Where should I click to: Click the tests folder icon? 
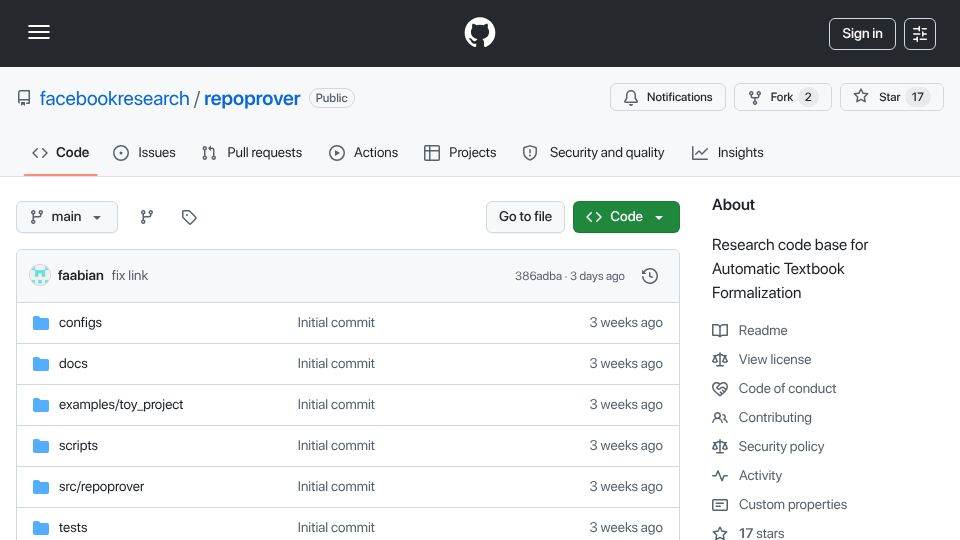(41, 528)
